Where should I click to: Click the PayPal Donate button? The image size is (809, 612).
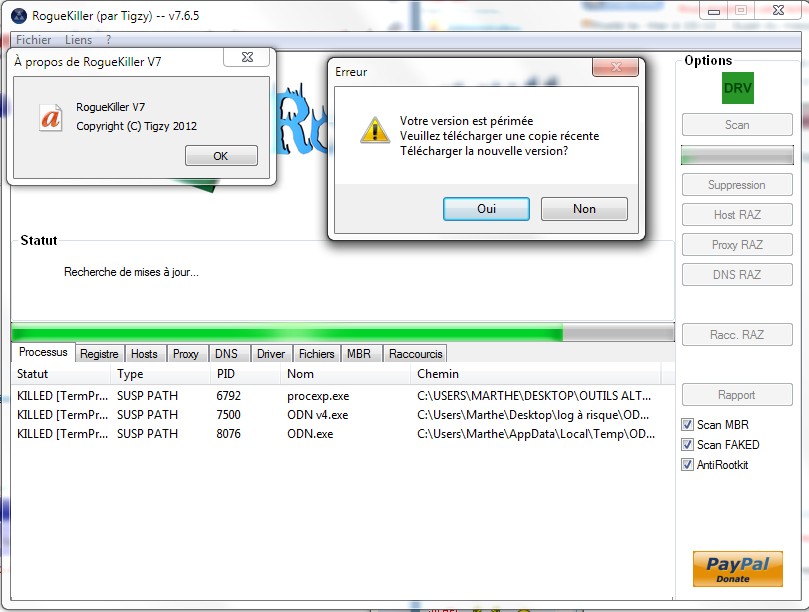(737, 569)
